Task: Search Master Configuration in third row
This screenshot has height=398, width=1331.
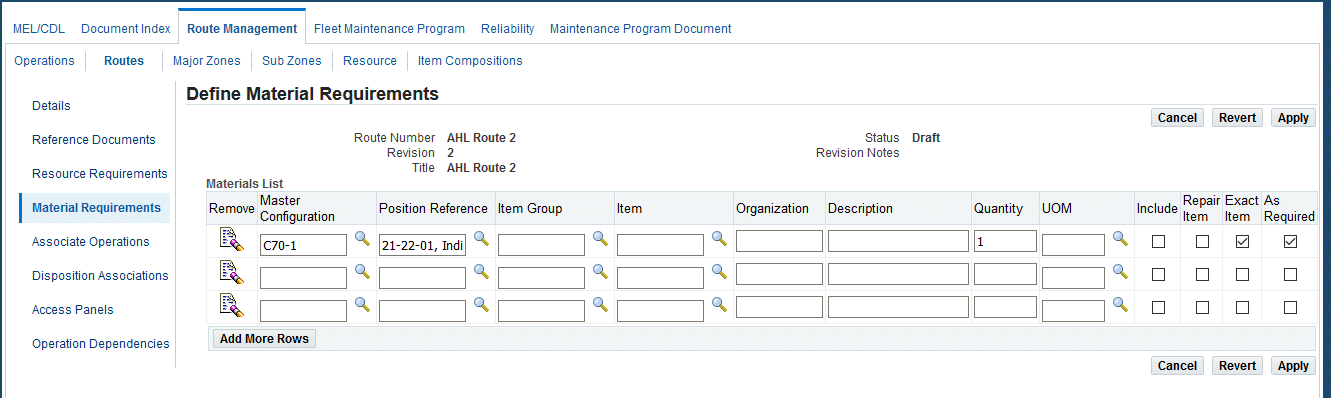Action: point(362,305)
